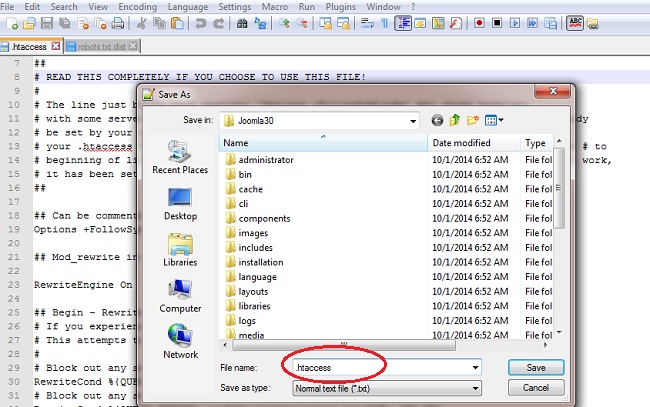This screenshot has height=407, width=650.
Task: Open the Plugins menu
Action: (340, 7)
